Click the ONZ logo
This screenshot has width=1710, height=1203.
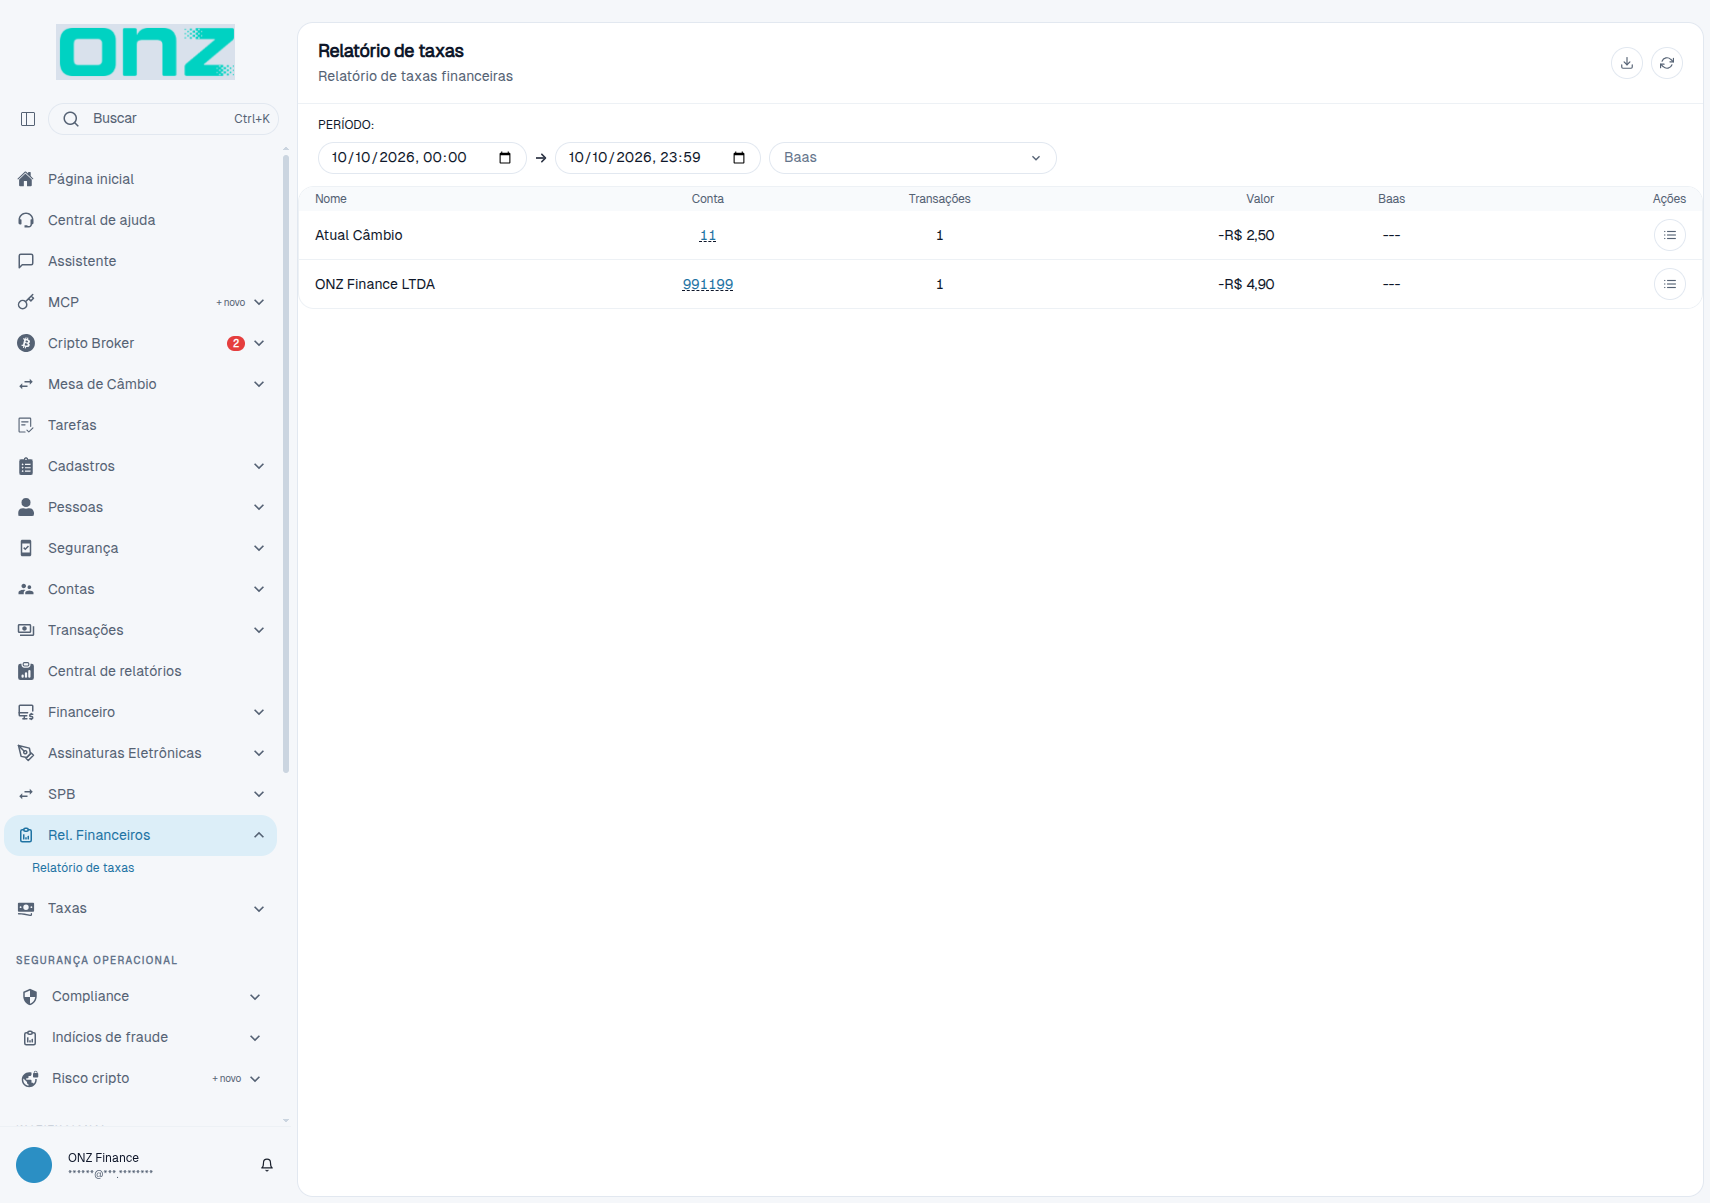tap(146, 52)
